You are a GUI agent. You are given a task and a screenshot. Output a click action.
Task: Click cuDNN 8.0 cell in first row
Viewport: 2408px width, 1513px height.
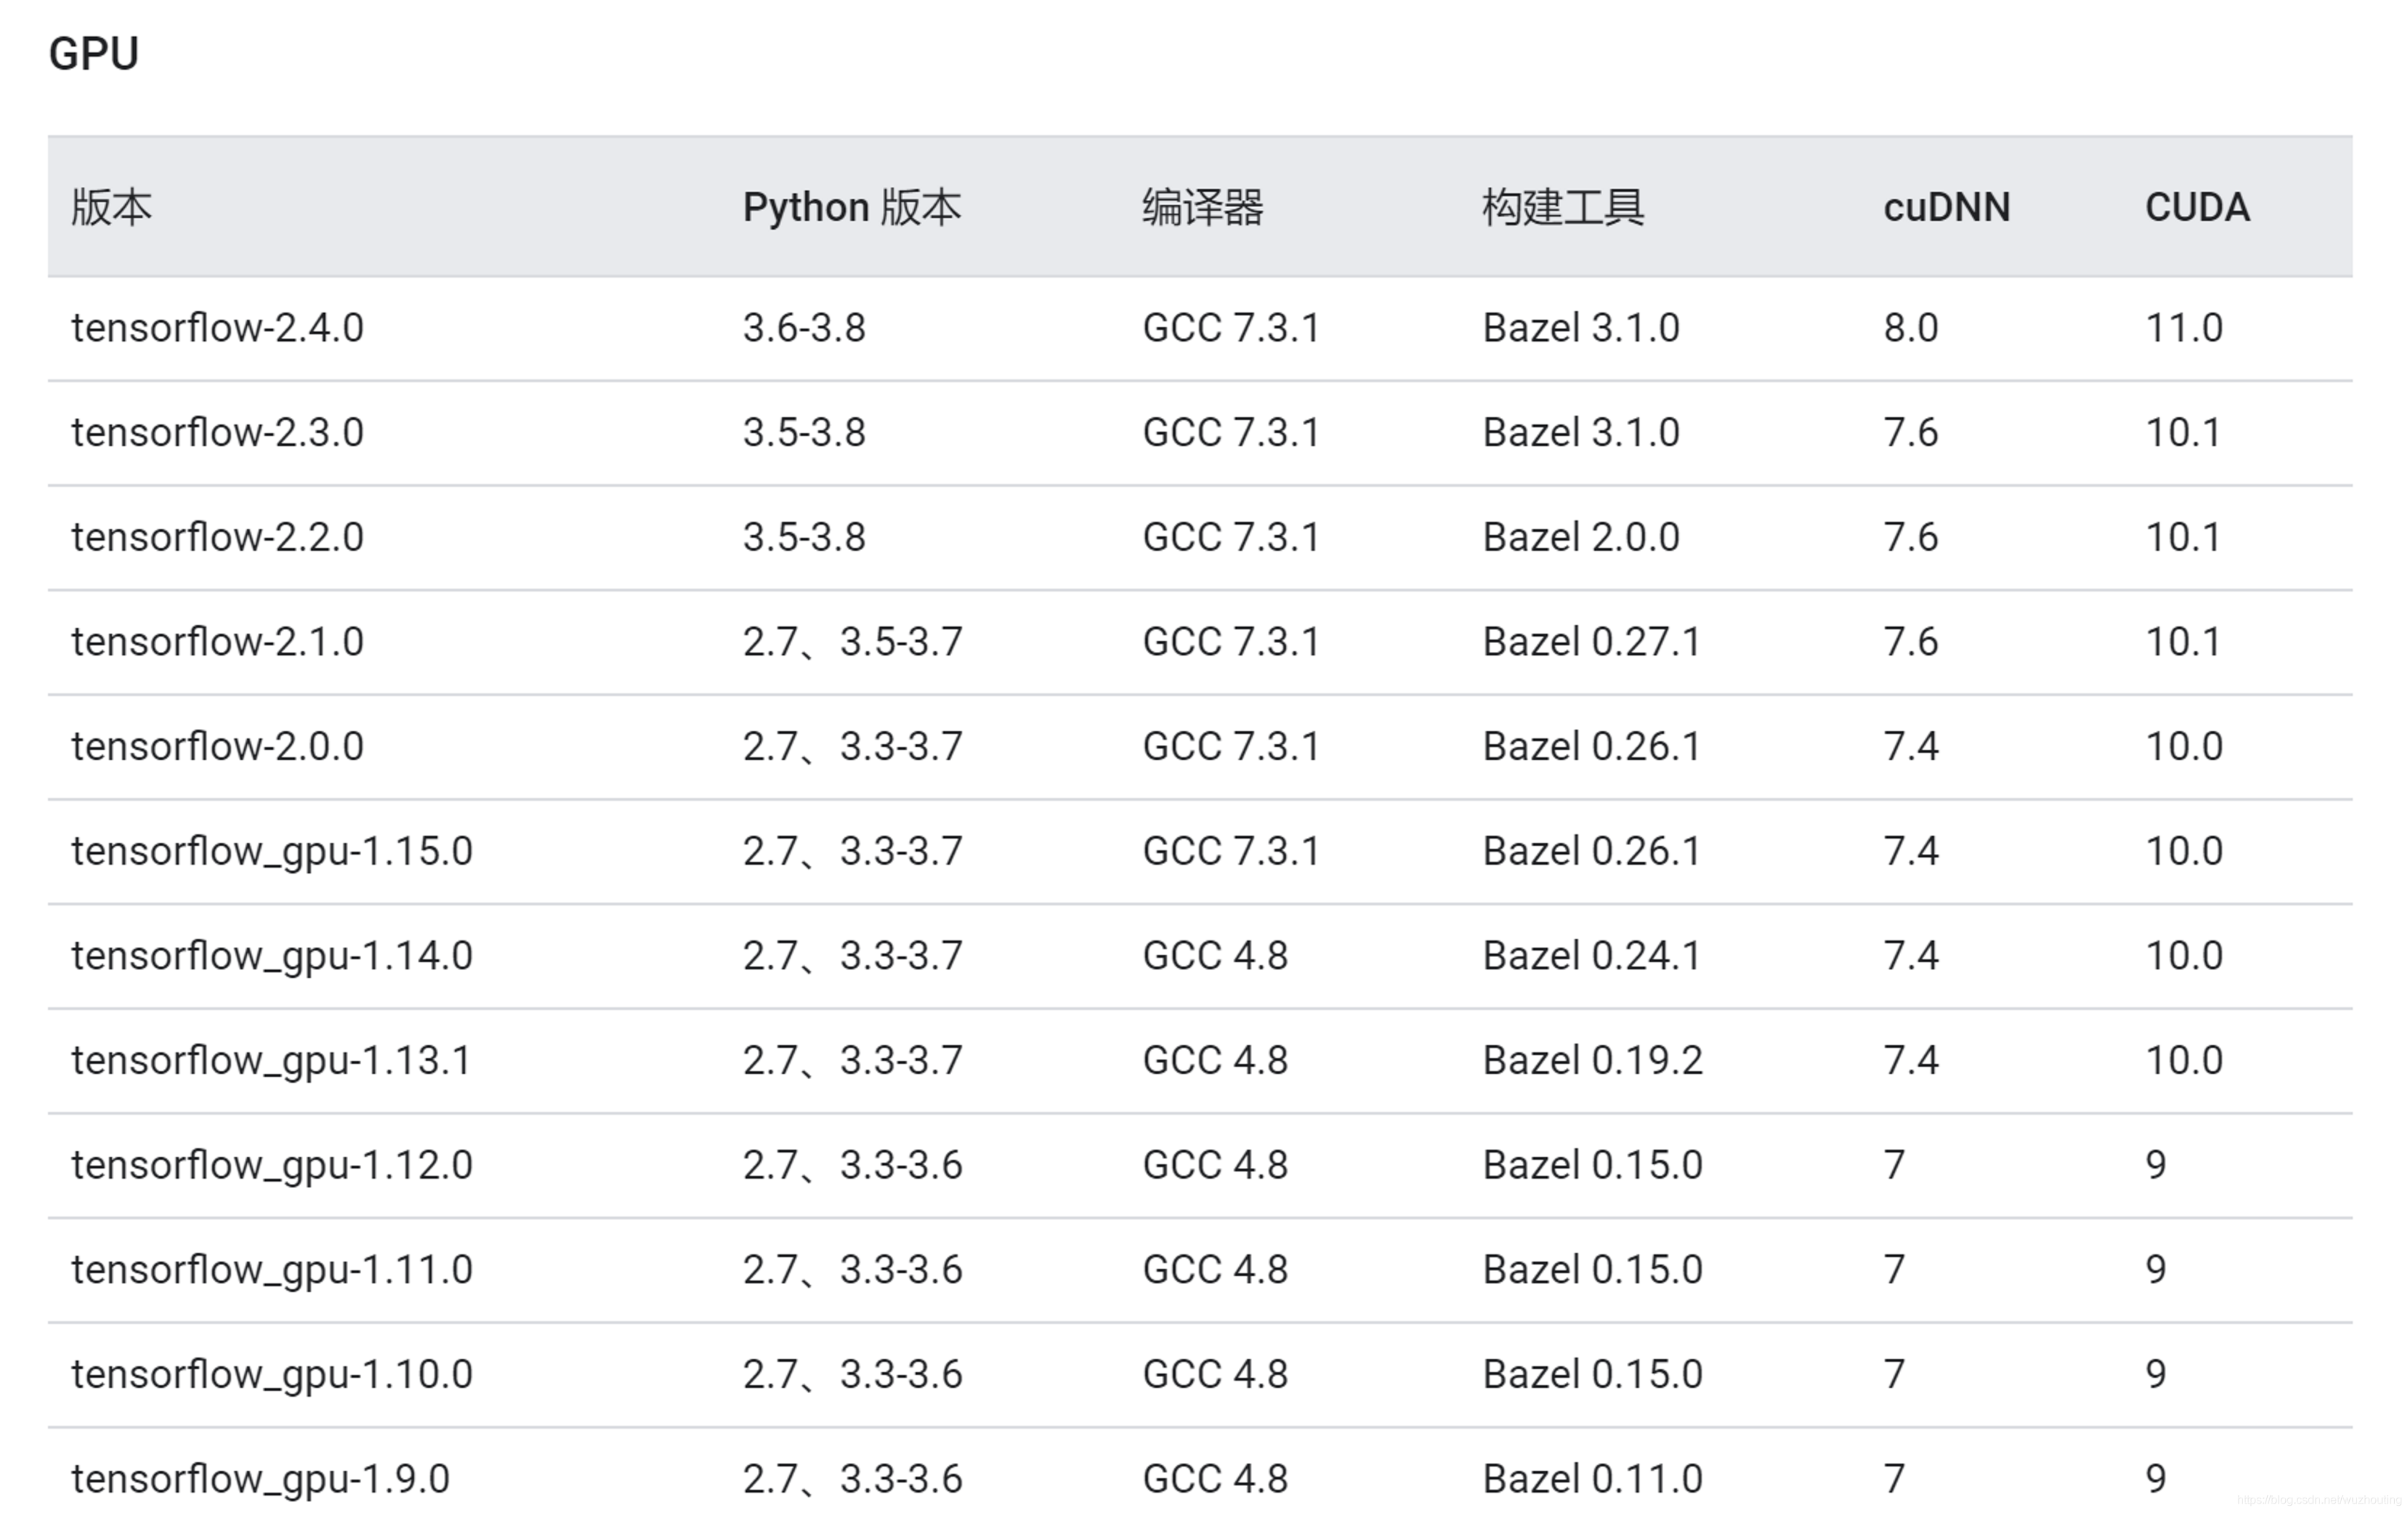point(1910,328)
